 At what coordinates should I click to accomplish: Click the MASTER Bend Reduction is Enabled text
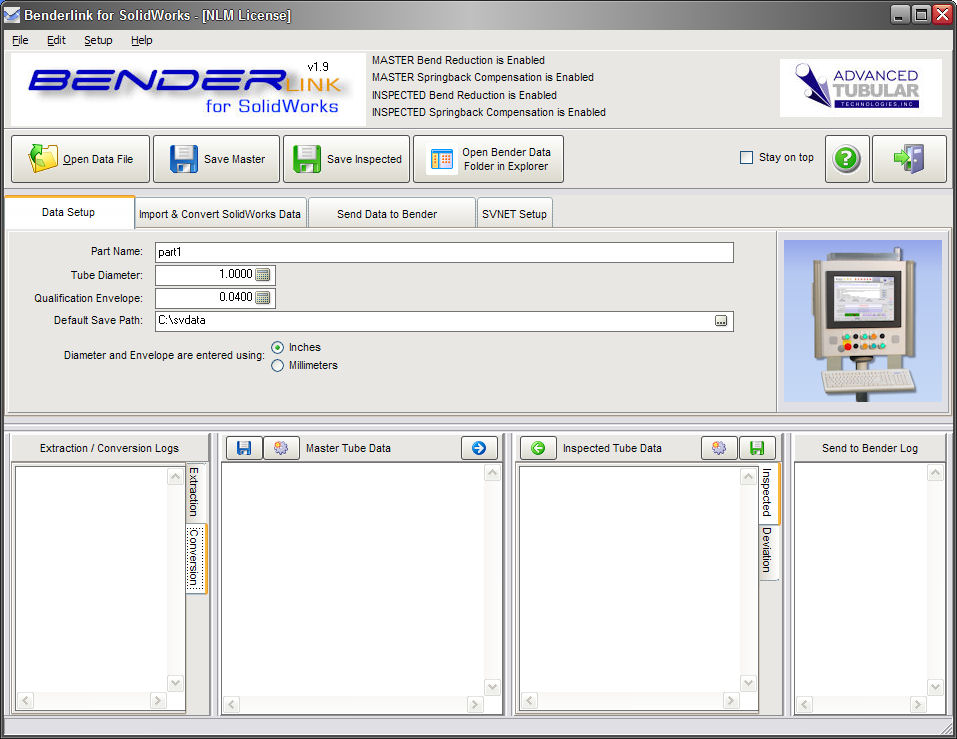(x=458, y=60)
